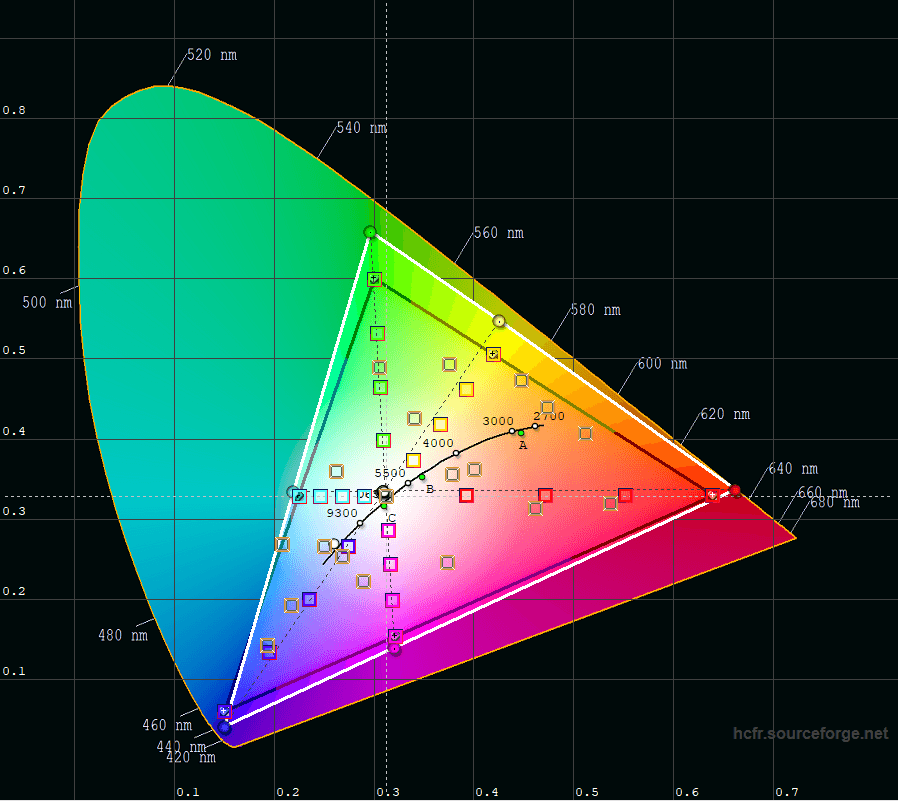Select the green primary marker at the triangle top
This screenshot has width=898, height=801.
[x=370, y=232]
